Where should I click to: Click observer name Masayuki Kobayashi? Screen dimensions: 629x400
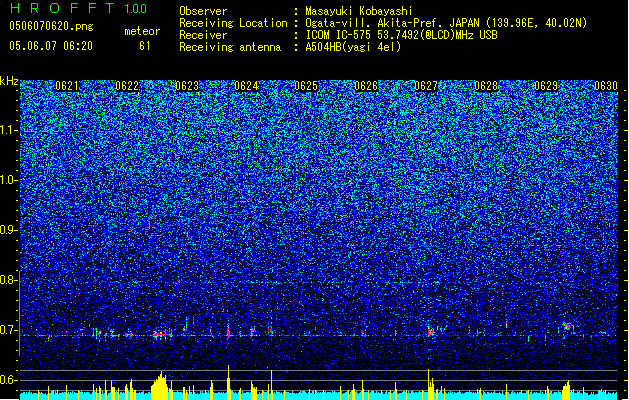click(x=358, y=11)
